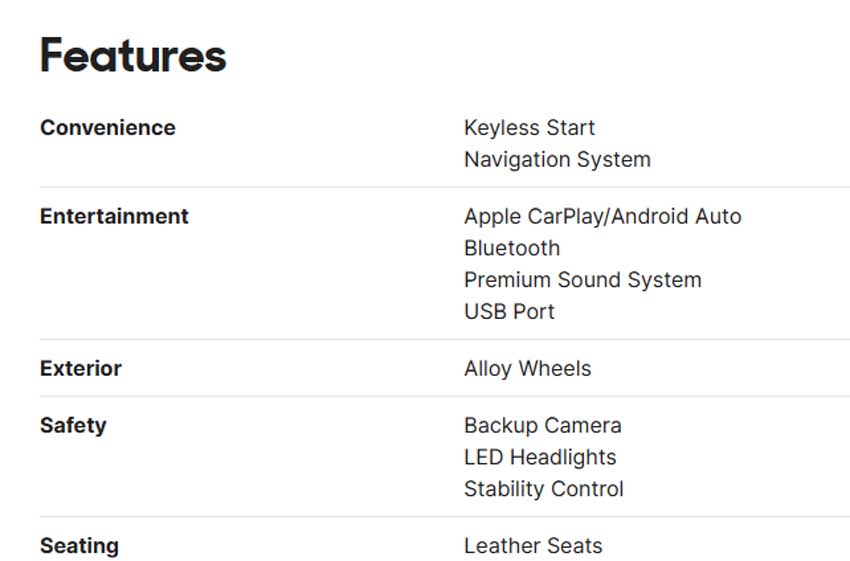
Task: Click the divider line beneath USB Port
Action: (x=444, y=340)
